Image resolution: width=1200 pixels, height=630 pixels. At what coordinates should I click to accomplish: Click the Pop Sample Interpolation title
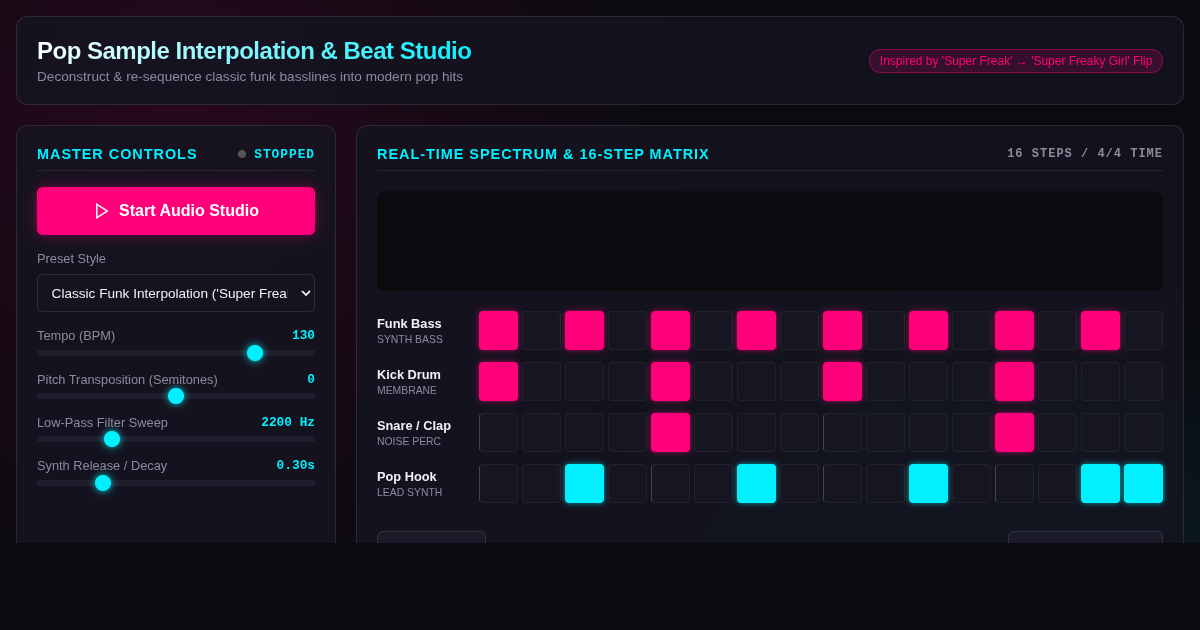pos(254,50)
